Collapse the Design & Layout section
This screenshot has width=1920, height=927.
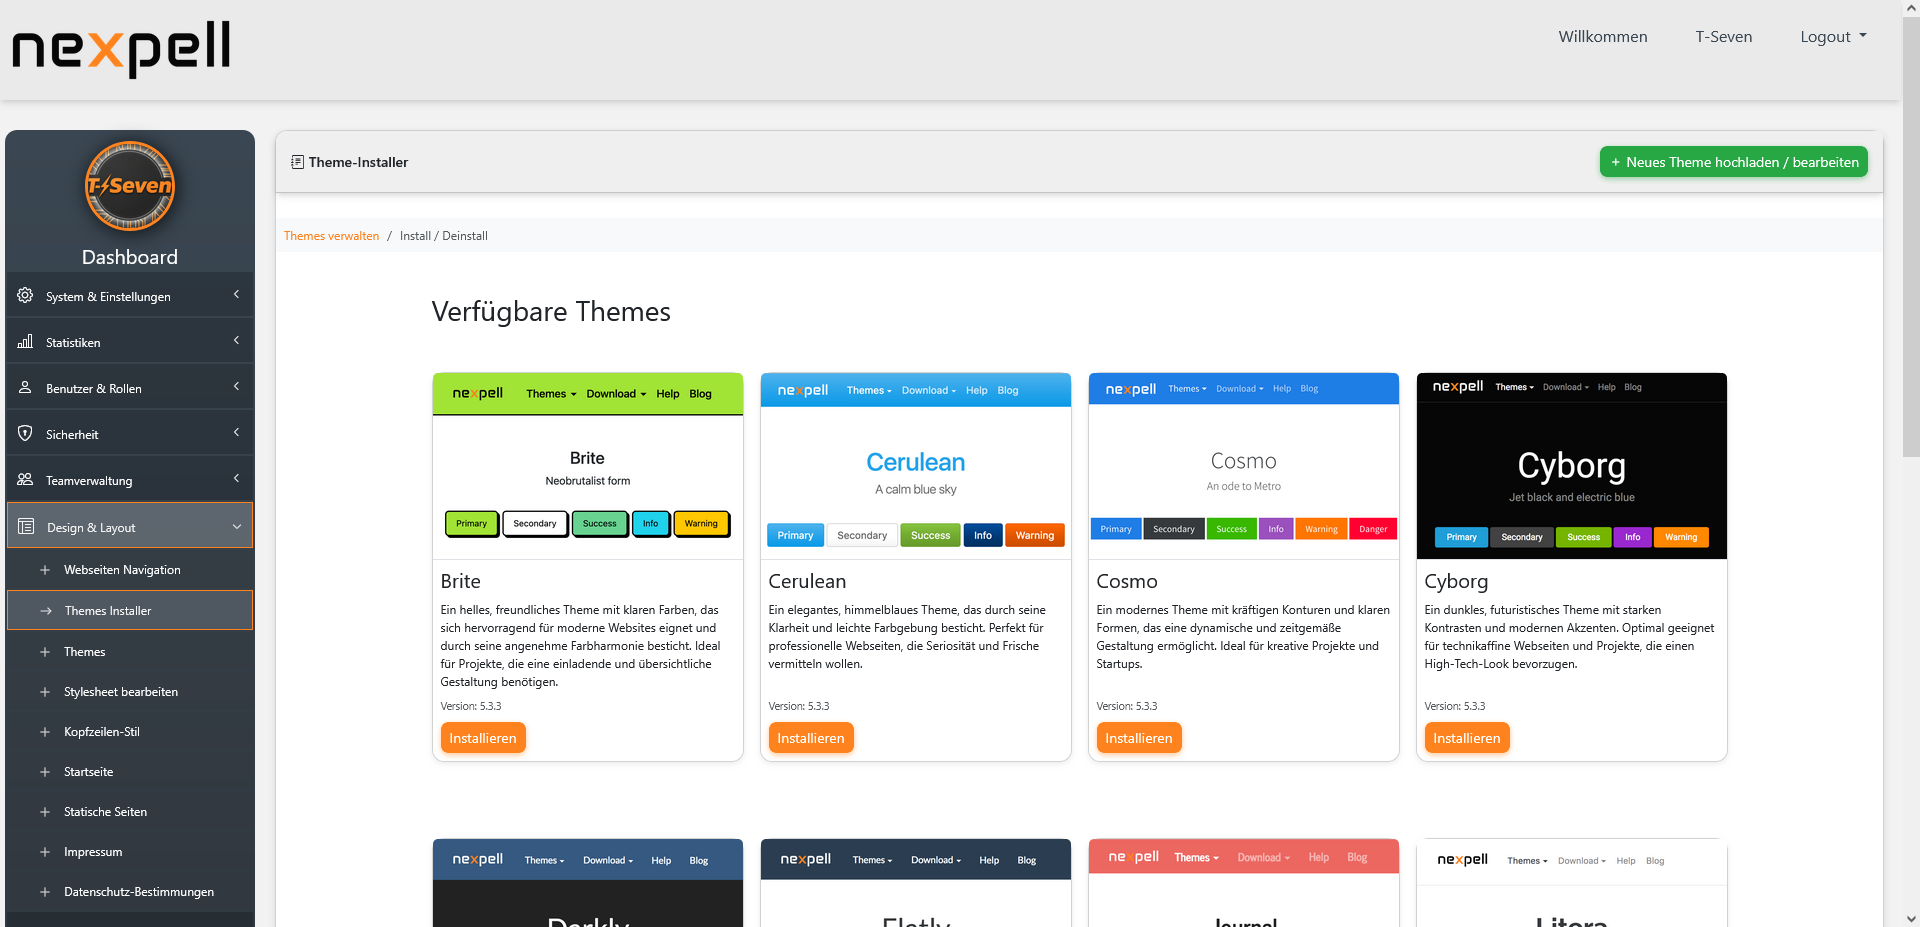click(237, 526)
